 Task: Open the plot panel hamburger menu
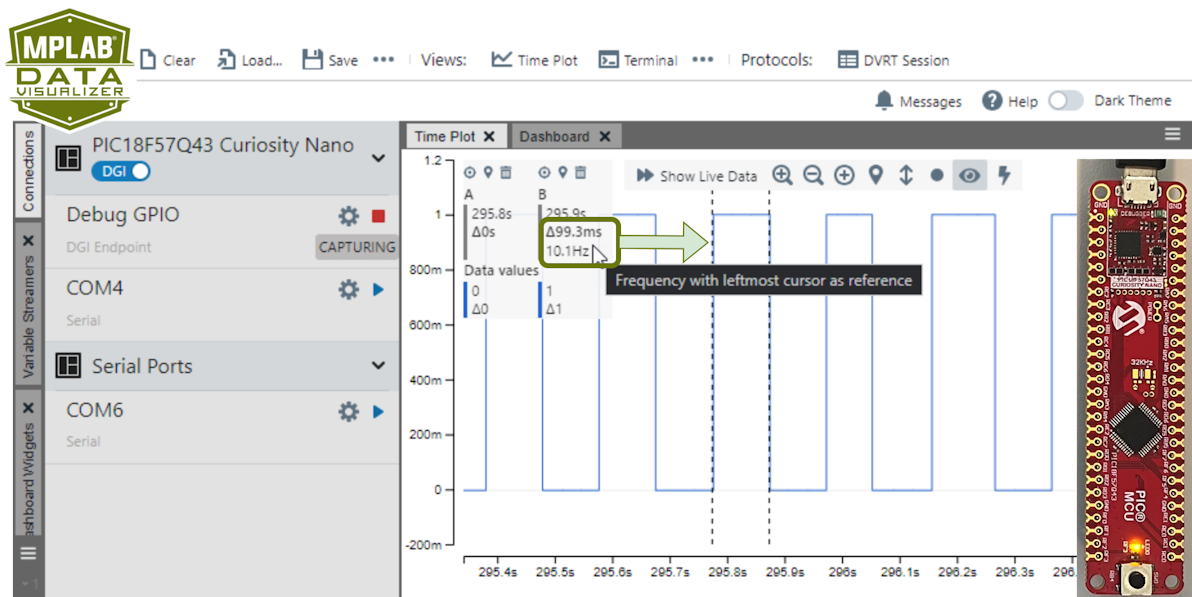click(x=1173, y=135)
